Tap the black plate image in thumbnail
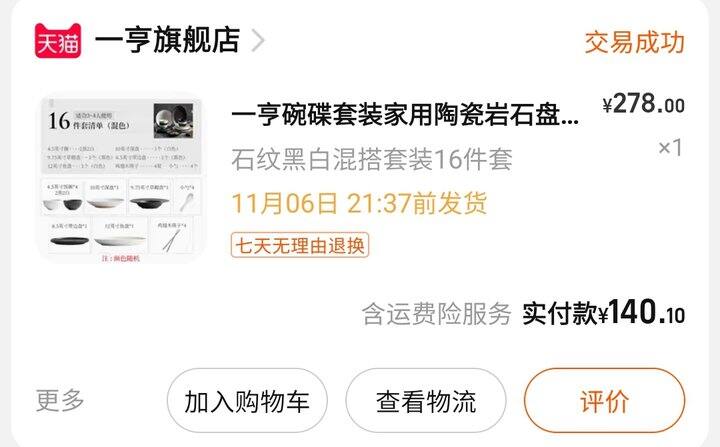This screenshot has width=720, height=447. (70, 240)
